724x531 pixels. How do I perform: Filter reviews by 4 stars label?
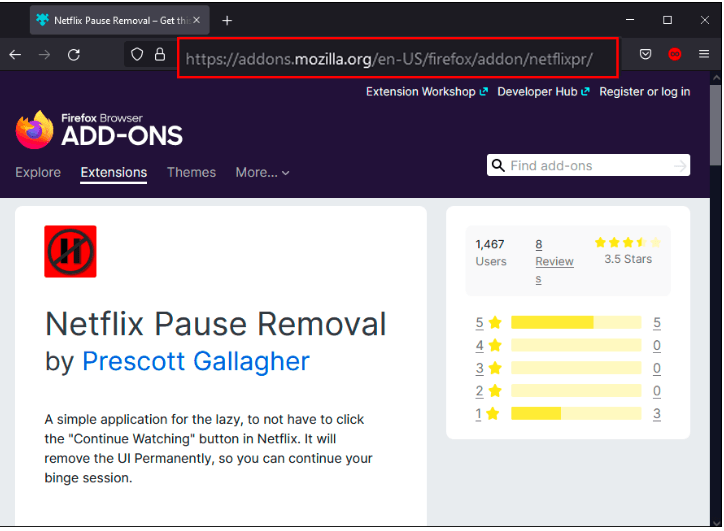tap(489, 345)
